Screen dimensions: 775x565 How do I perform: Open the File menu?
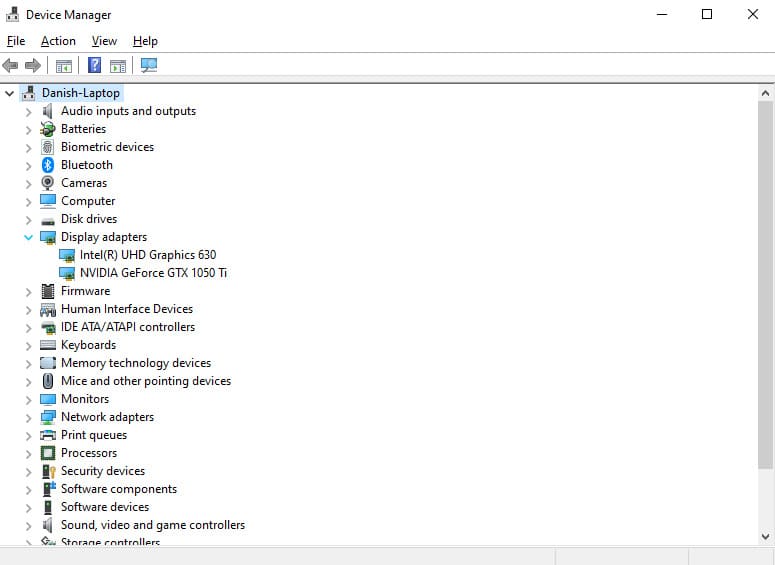click(16, 41)
